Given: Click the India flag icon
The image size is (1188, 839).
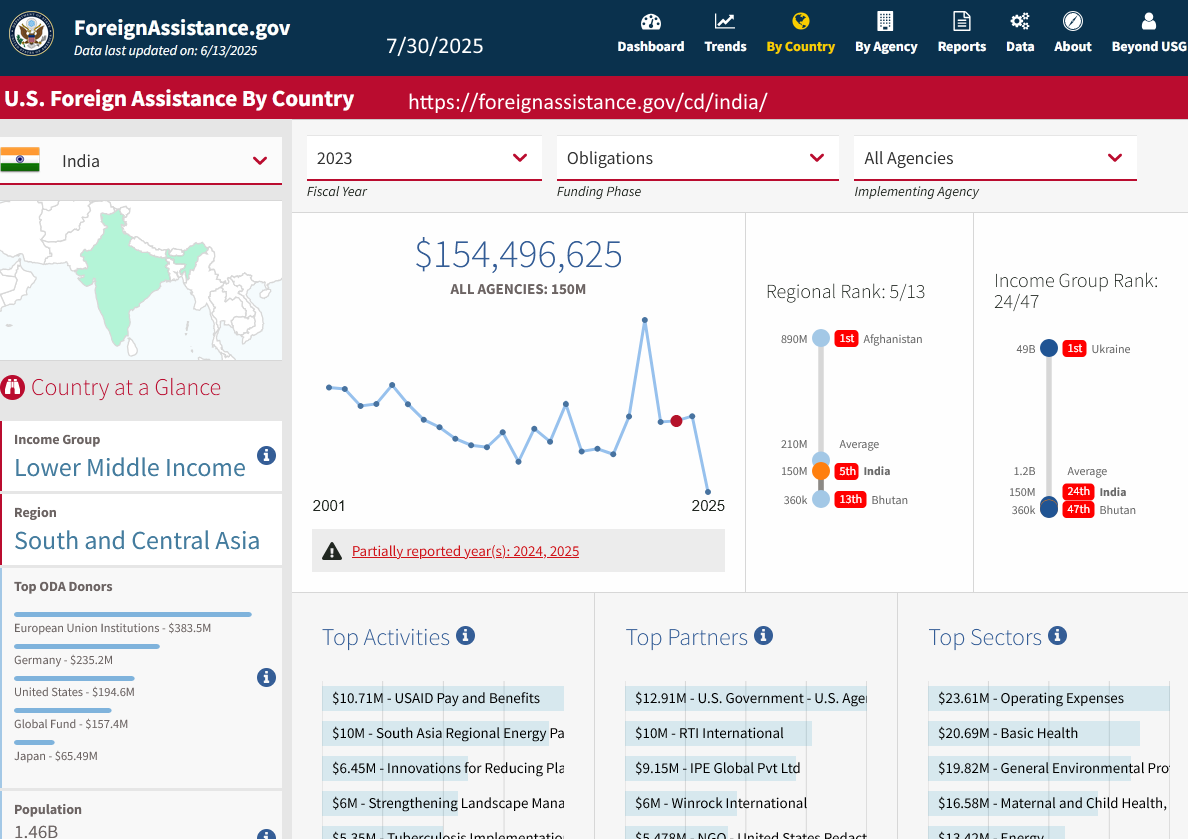Looking at the screenshot, I should tap(20, 160).
